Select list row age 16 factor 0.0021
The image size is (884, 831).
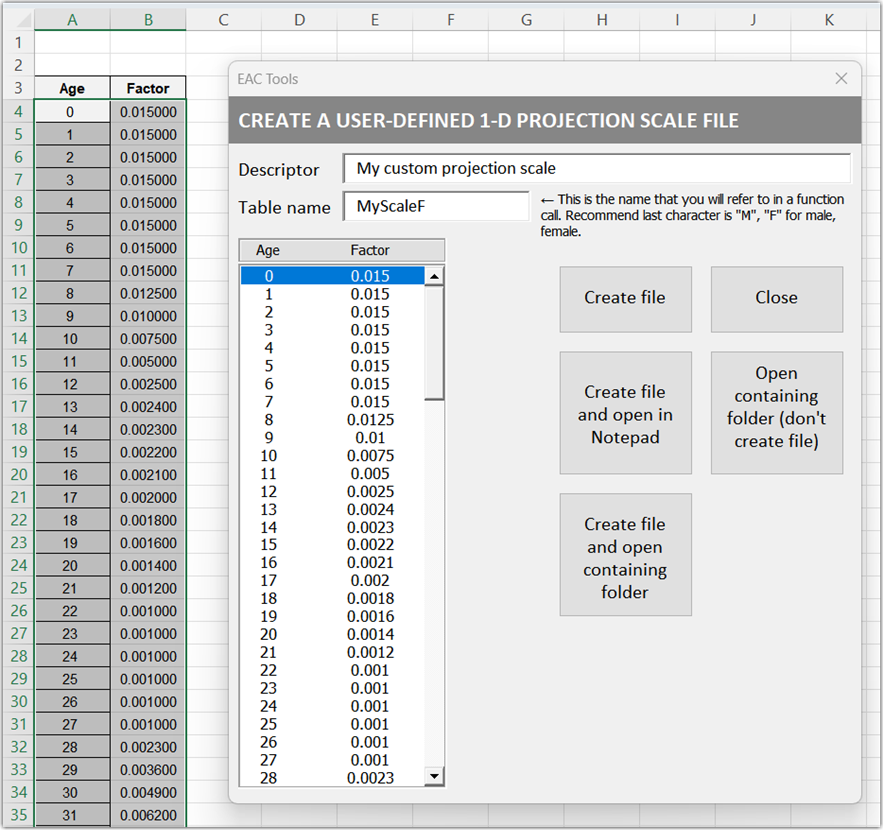332,563
